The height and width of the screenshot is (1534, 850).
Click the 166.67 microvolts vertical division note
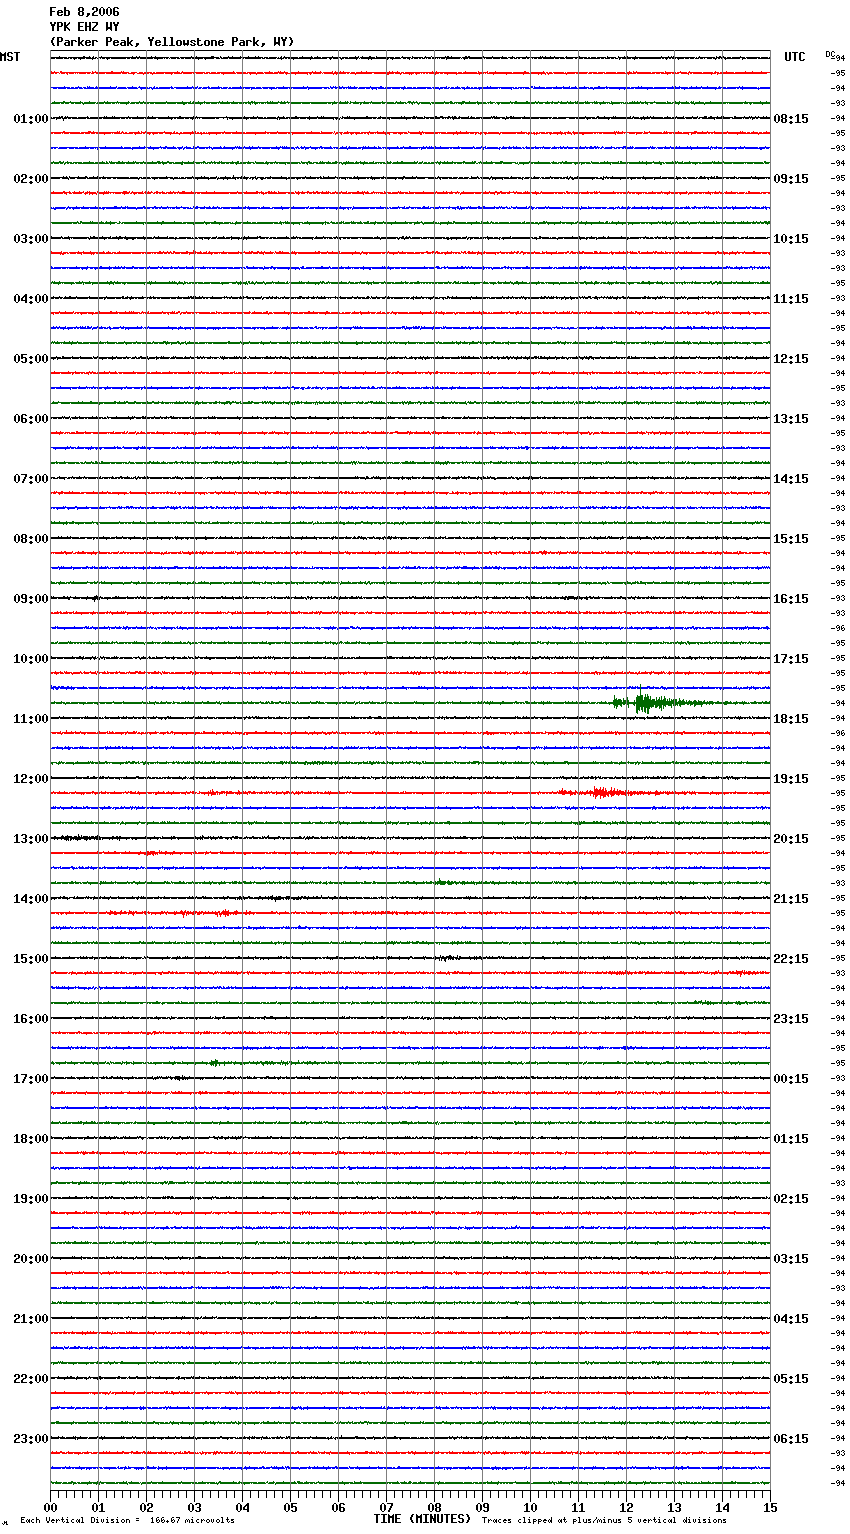pyautogui.click(x=128, y=1521)
